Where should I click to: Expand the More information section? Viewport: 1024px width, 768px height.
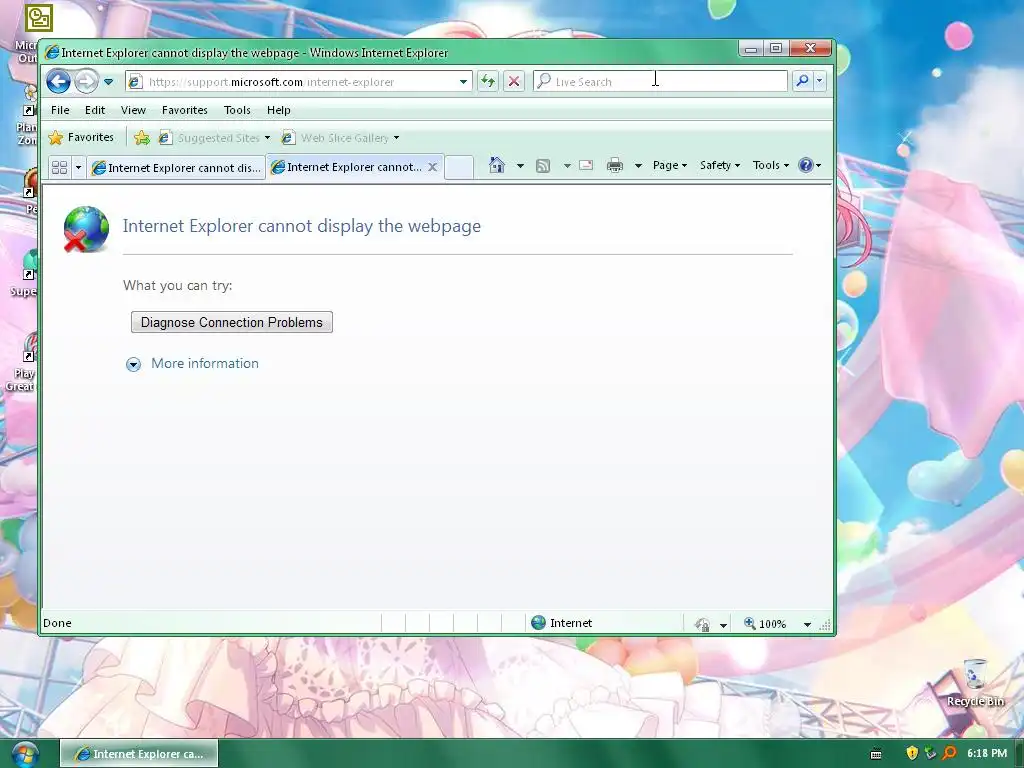(x=133, y=364)
